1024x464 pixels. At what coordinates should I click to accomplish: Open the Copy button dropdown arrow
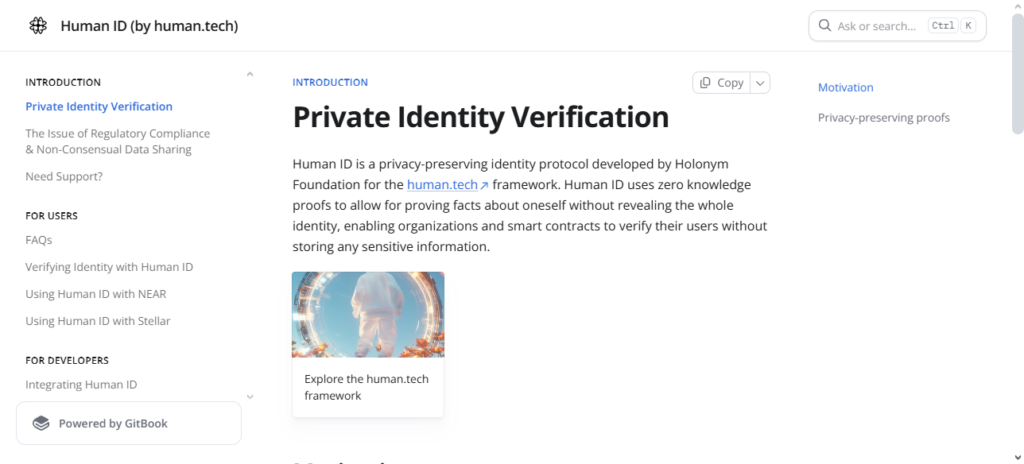tap(761, 83)
